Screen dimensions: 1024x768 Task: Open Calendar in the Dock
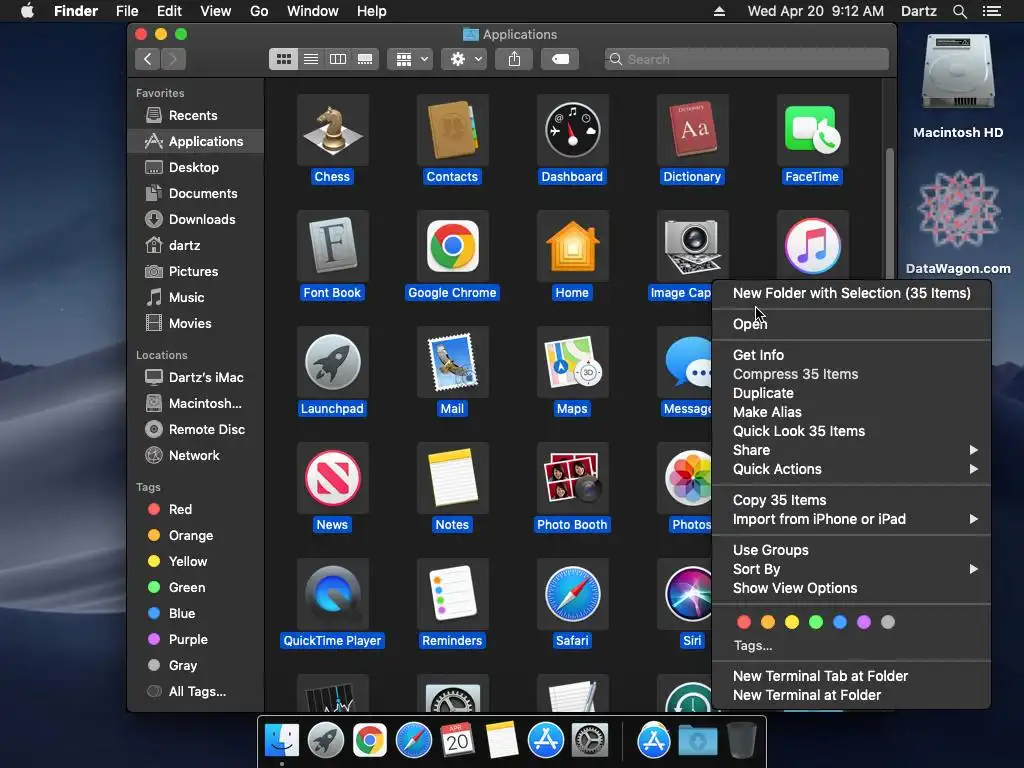click(457, 741)
